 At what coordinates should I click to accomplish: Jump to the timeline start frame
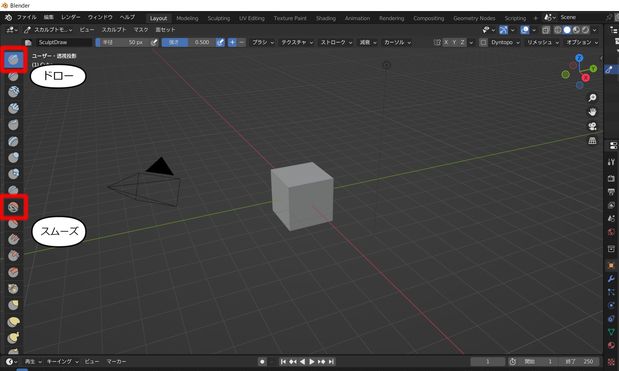(x=283, y=362)
